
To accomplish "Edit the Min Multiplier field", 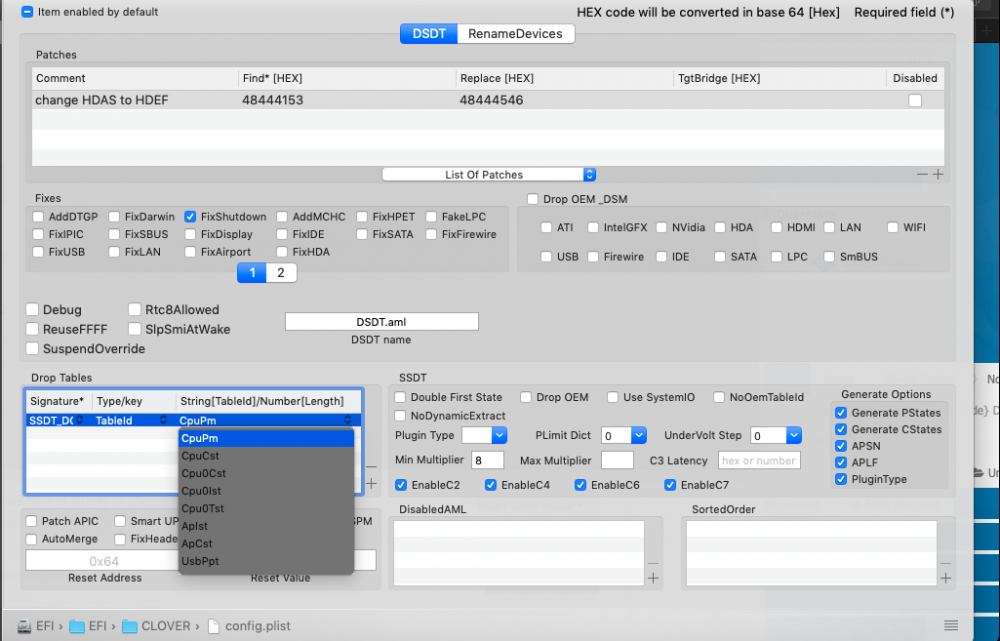I will pos(487,460).
